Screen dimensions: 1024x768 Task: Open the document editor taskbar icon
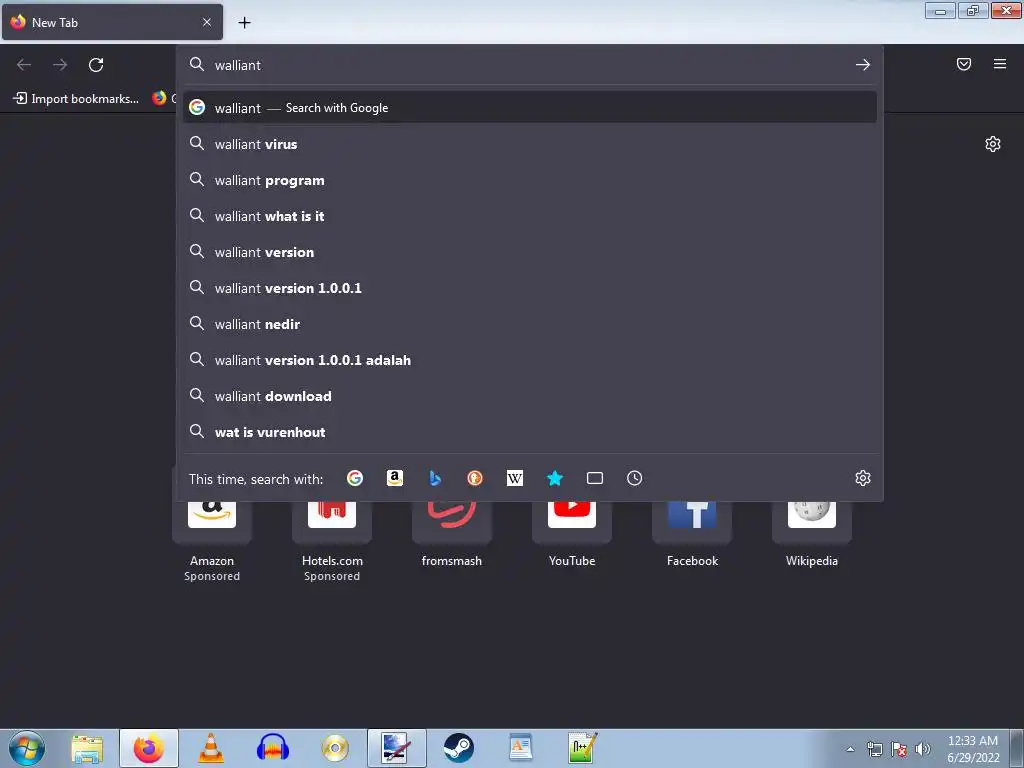tap(520, 748)
